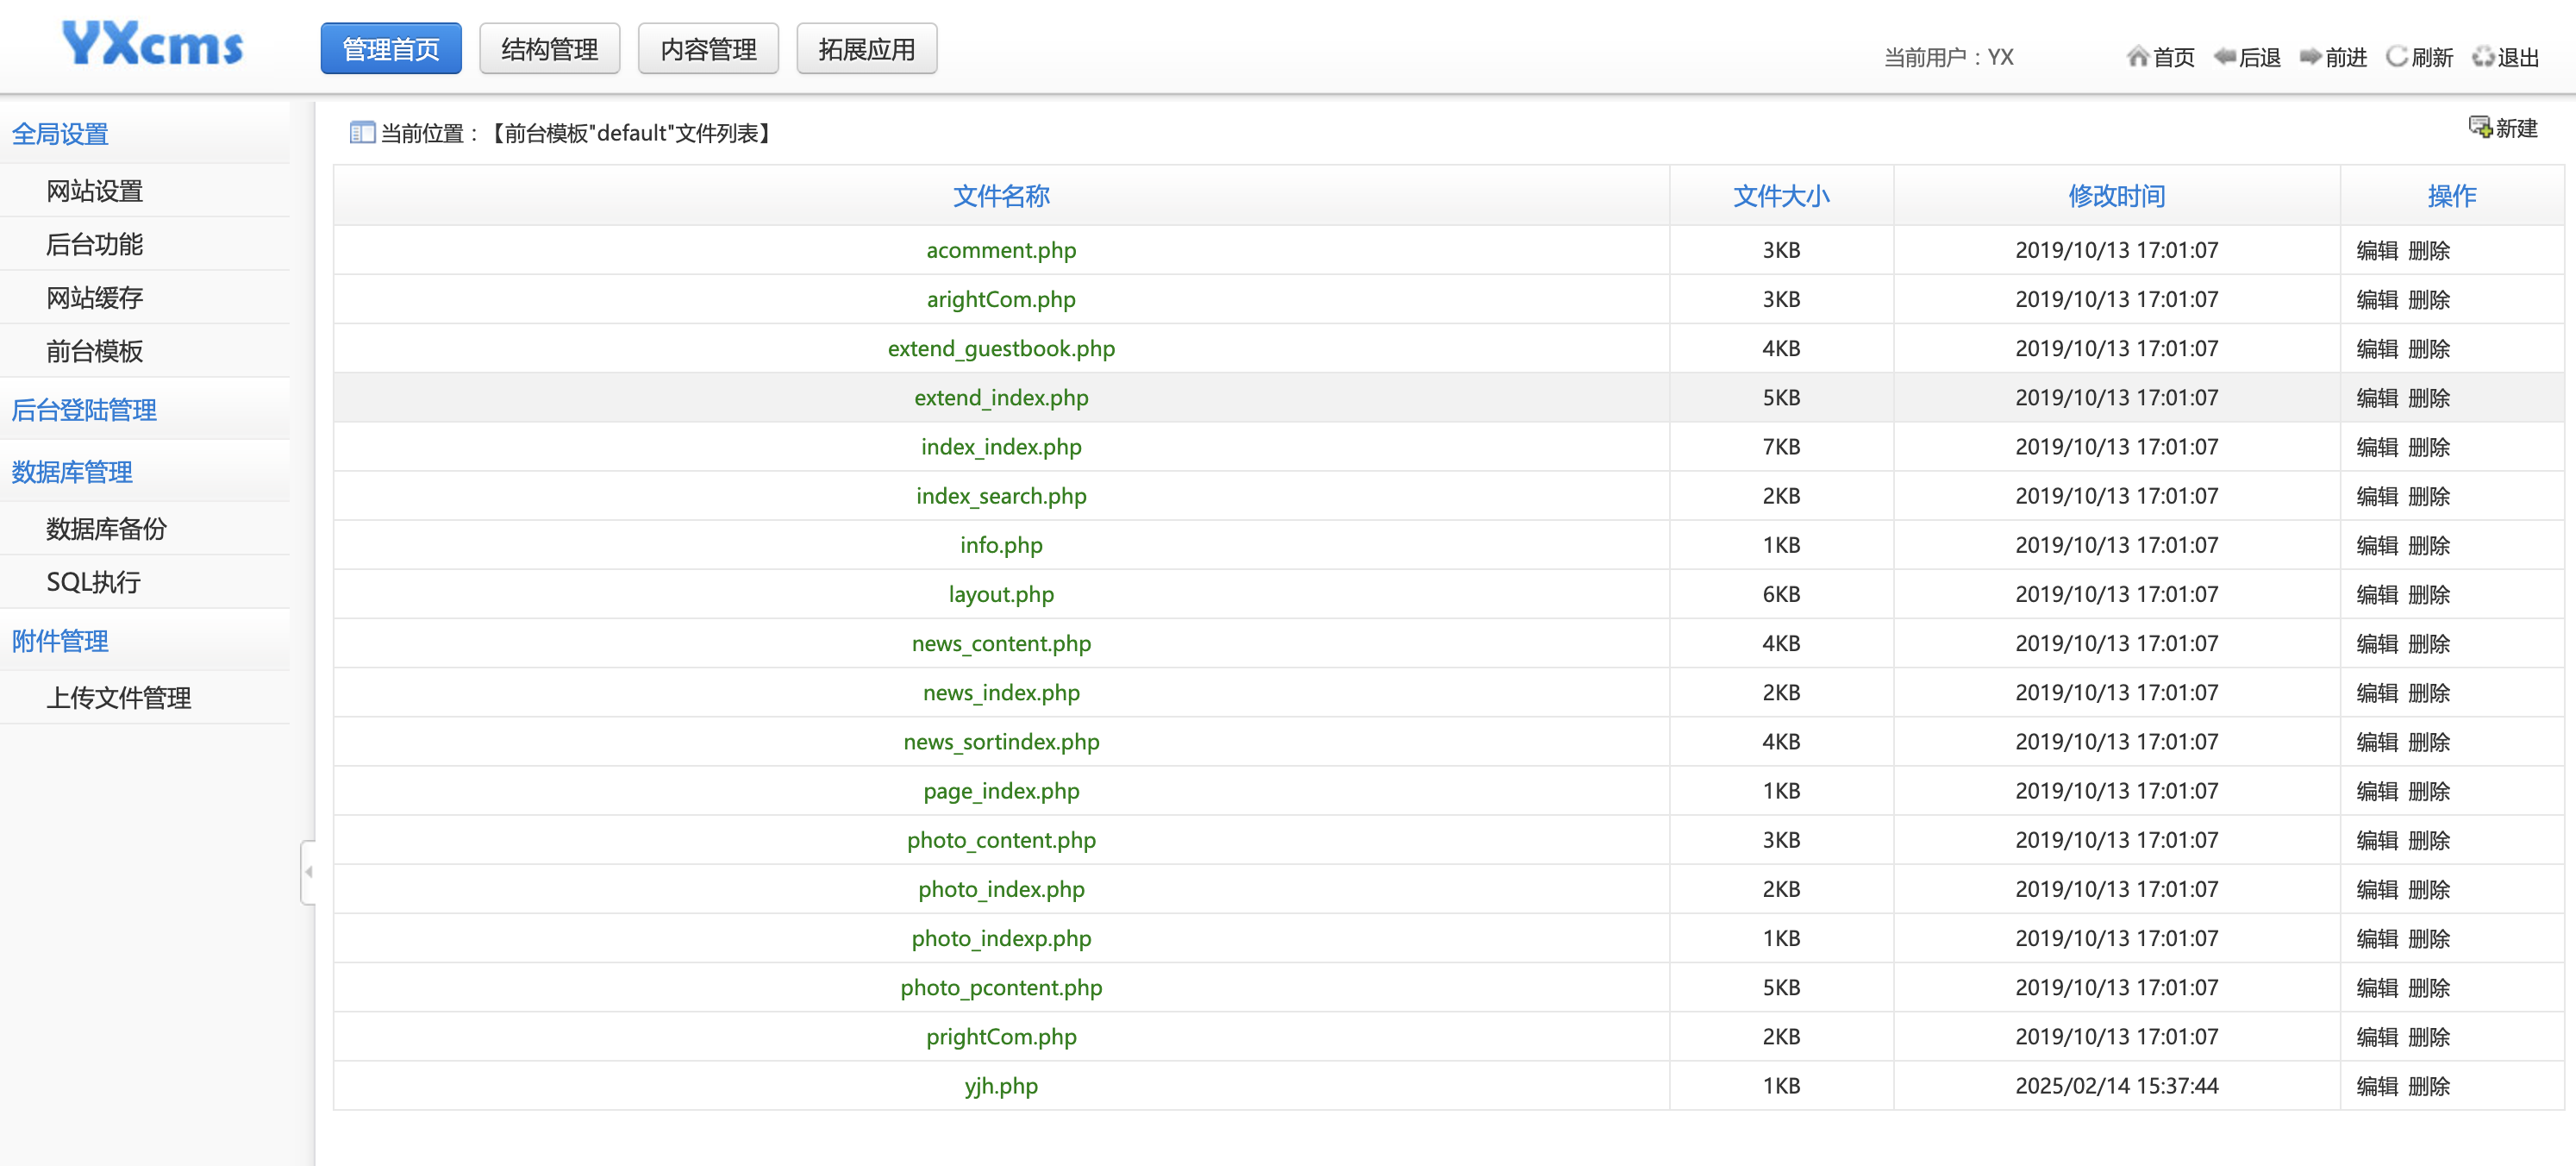The height and width of the screenshot is (1166, 2576).
Task: Click the logout 退出 icon
Action: pos(2483,56)
